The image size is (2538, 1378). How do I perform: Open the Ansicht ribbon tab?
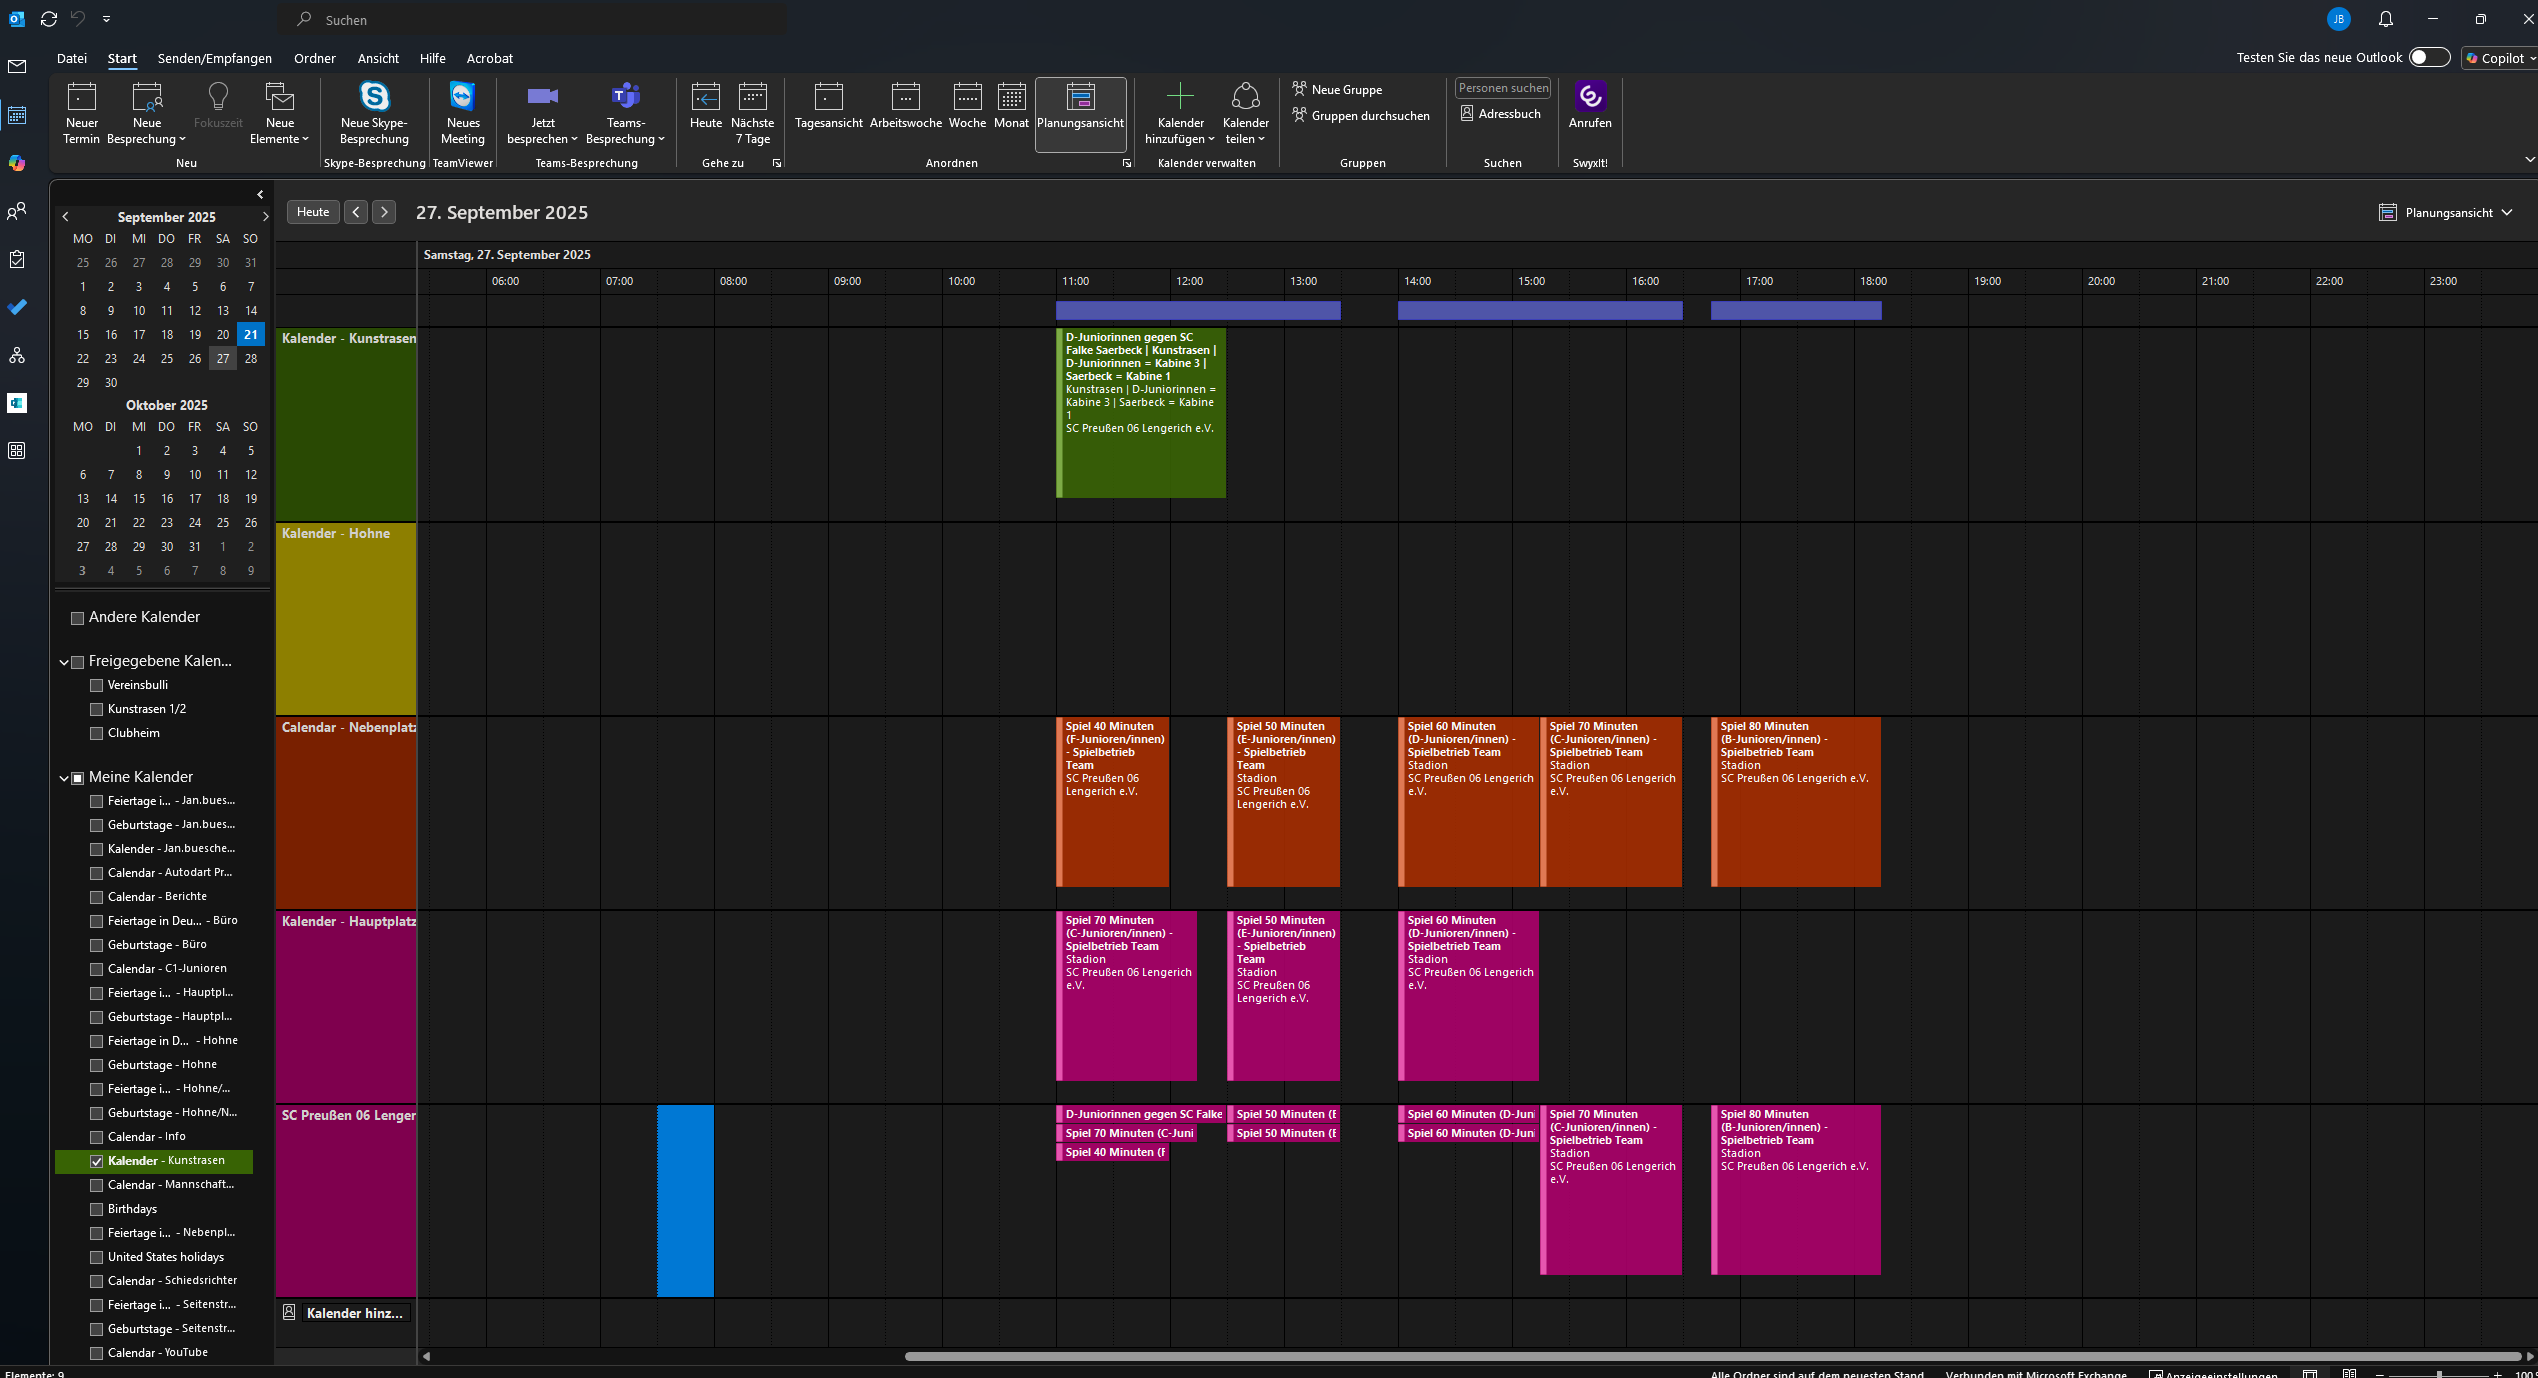coord(378,59)
